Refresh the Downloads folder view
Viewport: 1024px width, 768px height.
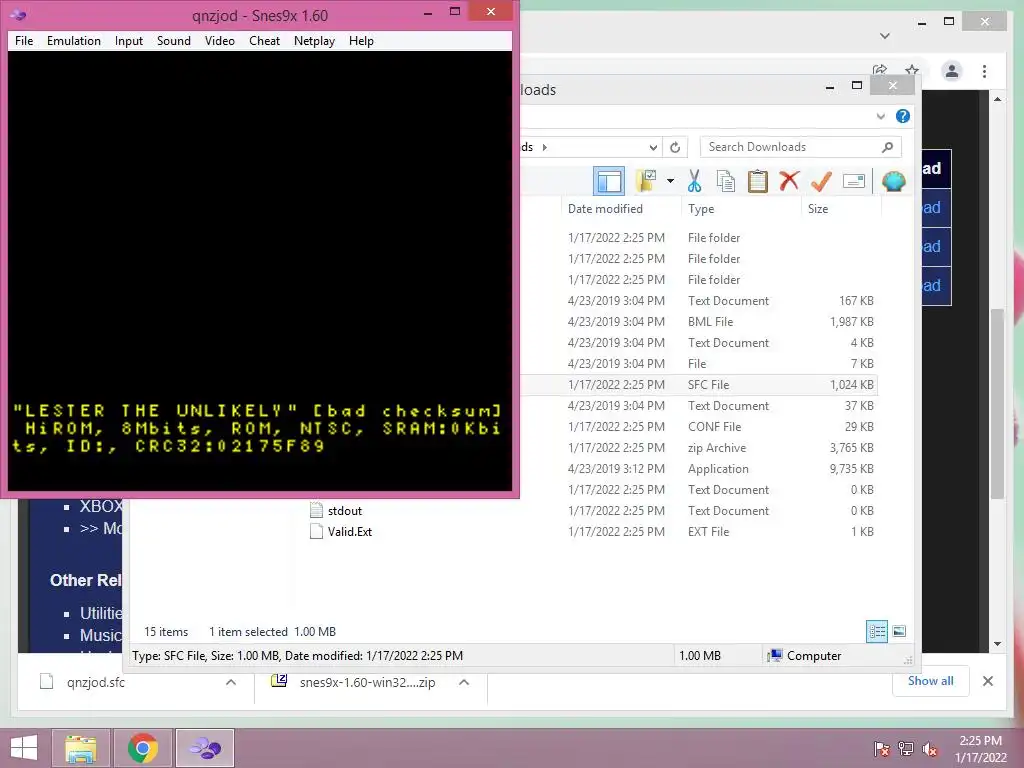tap(675, 147)
